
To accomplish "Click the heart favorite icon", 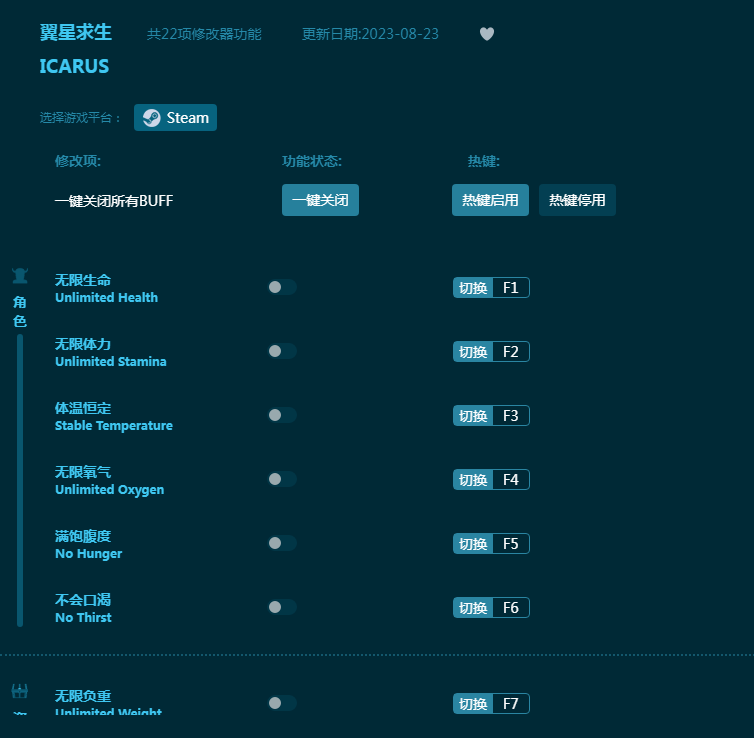I will coord(487,34).
